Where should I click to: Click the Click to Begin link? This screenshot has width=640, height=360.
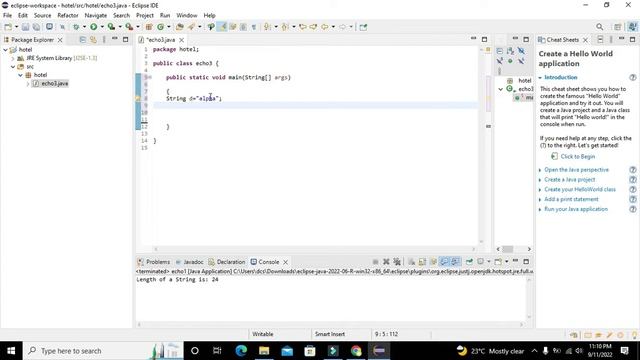pos(578,157)
